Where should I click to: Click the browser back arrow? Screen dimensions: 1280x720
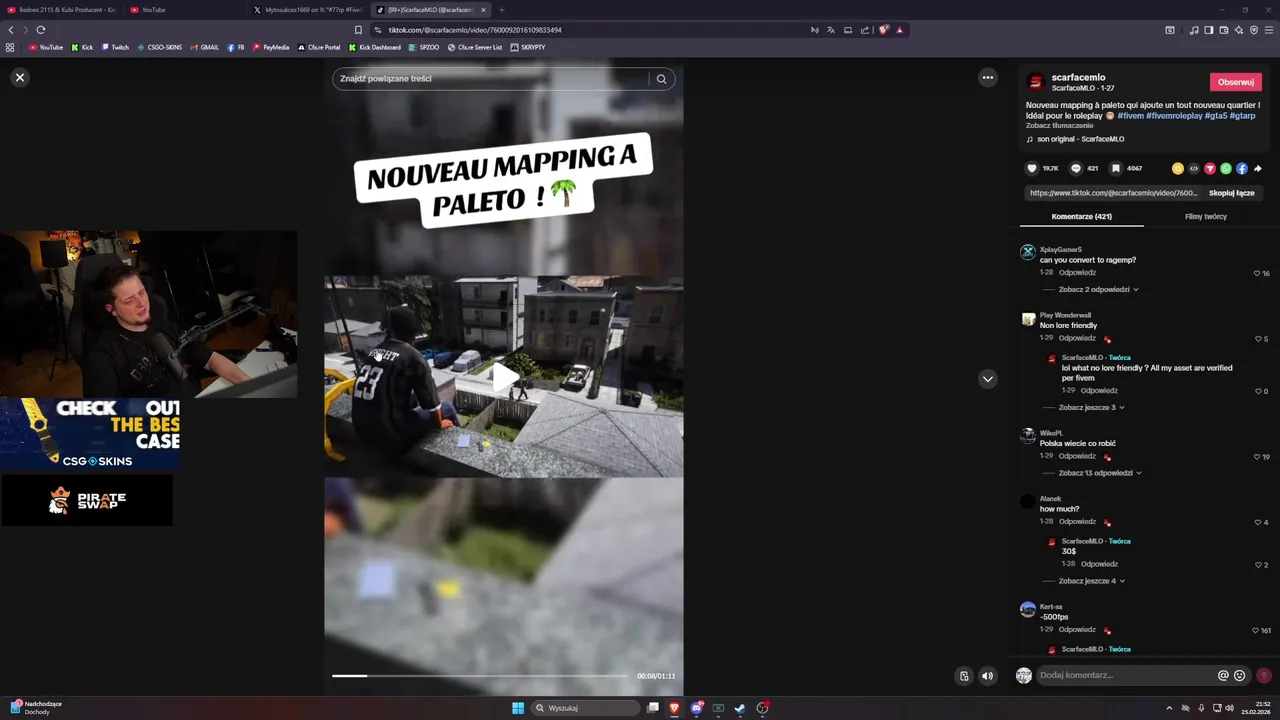pyautogui.click(x=11, y=30)
